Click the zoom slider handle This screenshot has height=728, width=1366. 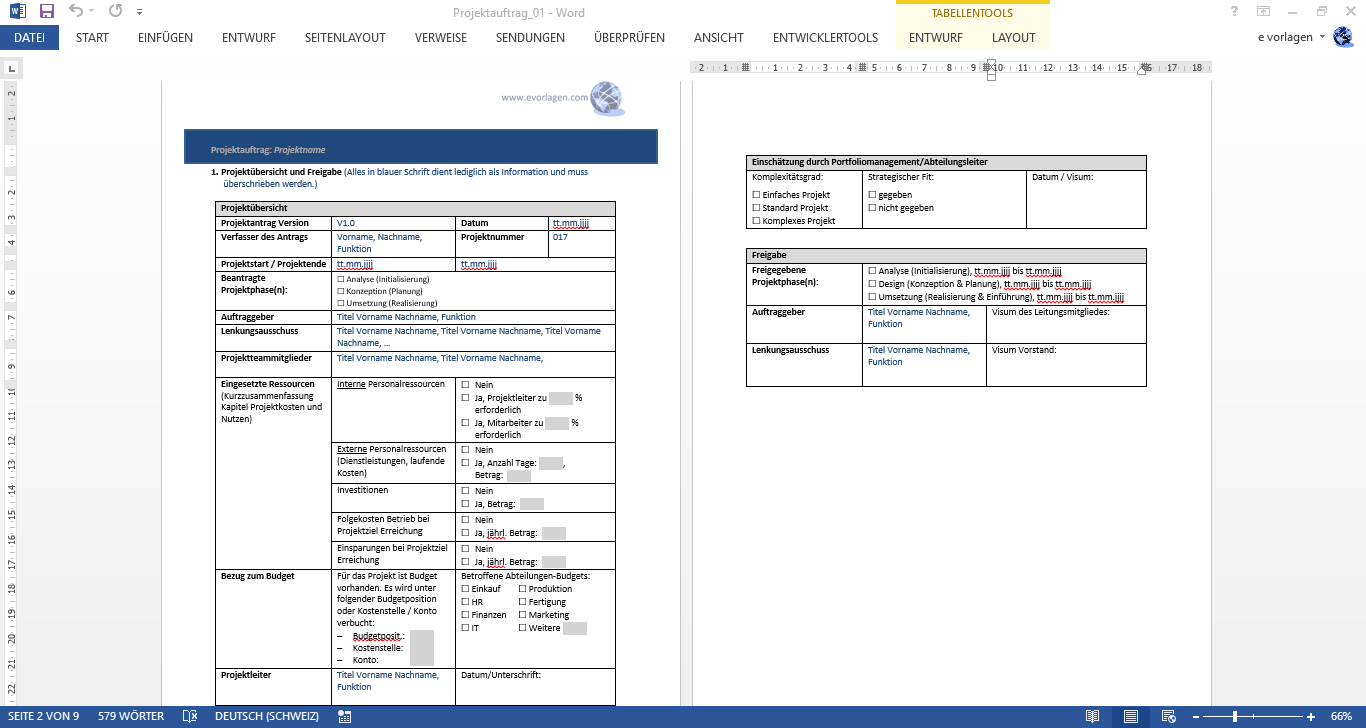[1236, 717]
